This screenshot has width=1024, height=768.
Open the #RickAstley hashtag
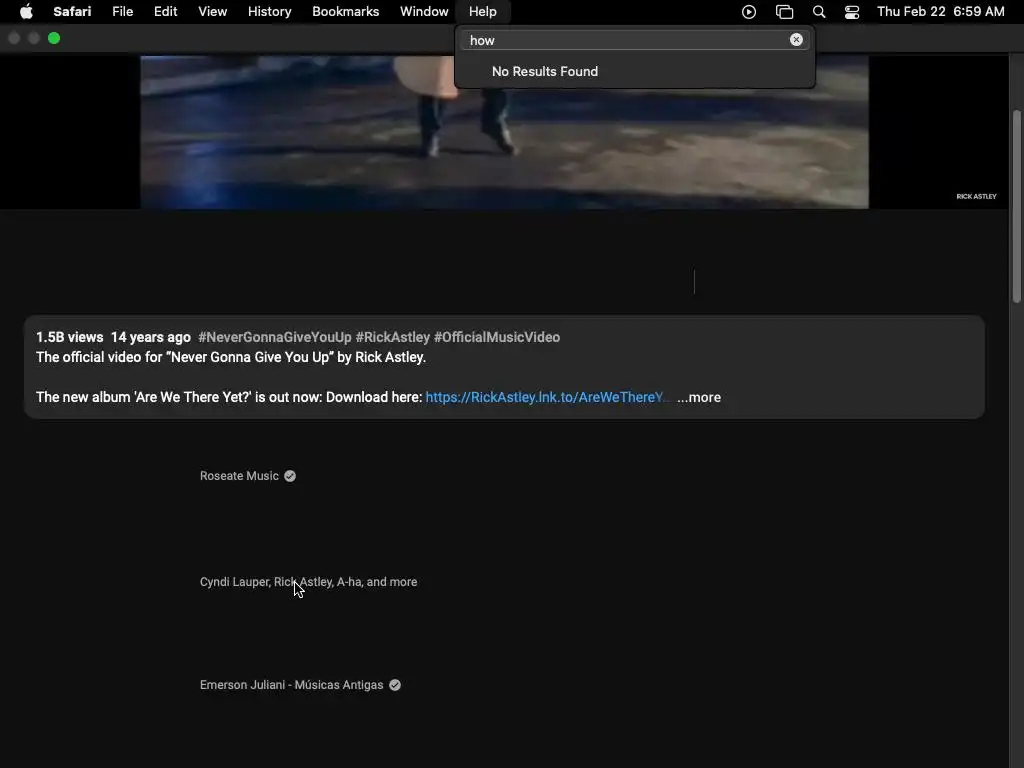pos(392,337)
